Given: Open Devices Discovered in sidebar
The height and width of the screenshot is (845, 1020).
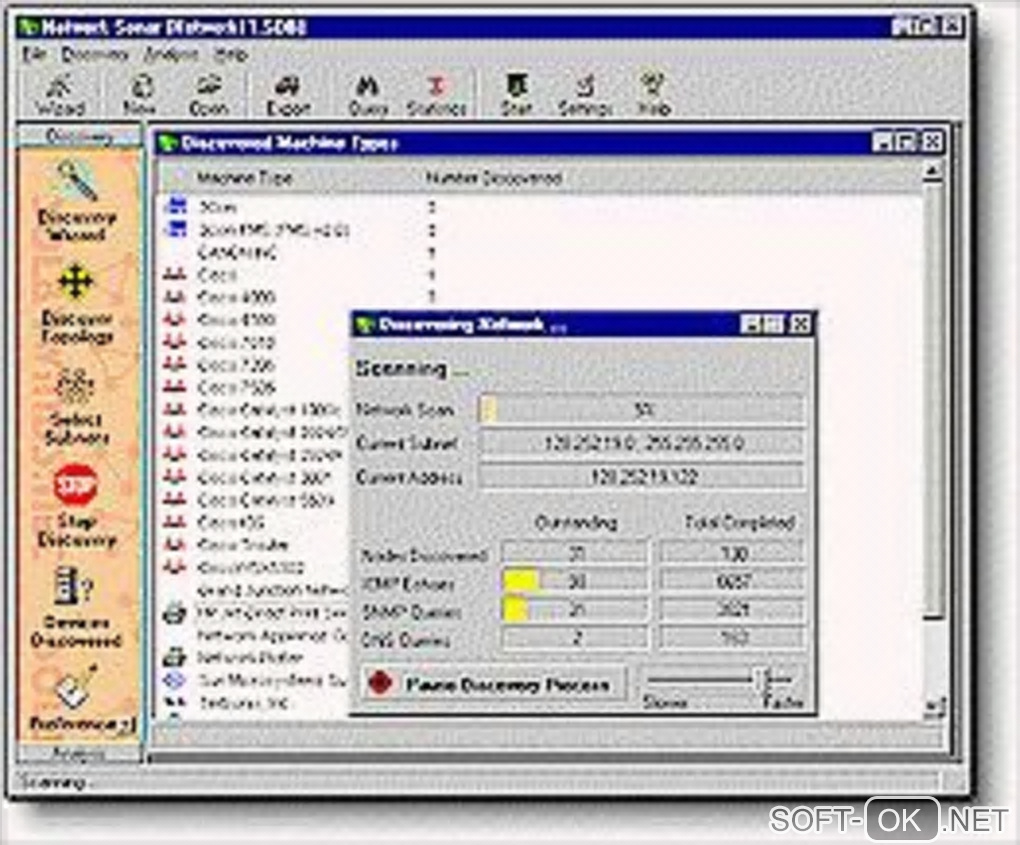Looking at the screenshot, I should [77, 608].
